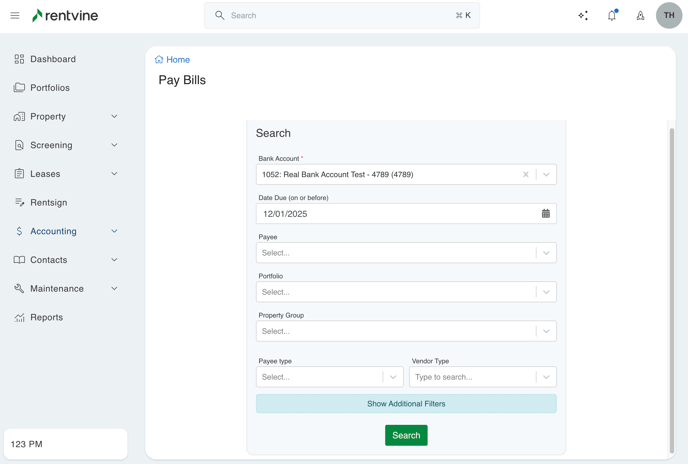688x464 pixels.
Task: Open the calendar date picker icon
Action: [546, 214]
